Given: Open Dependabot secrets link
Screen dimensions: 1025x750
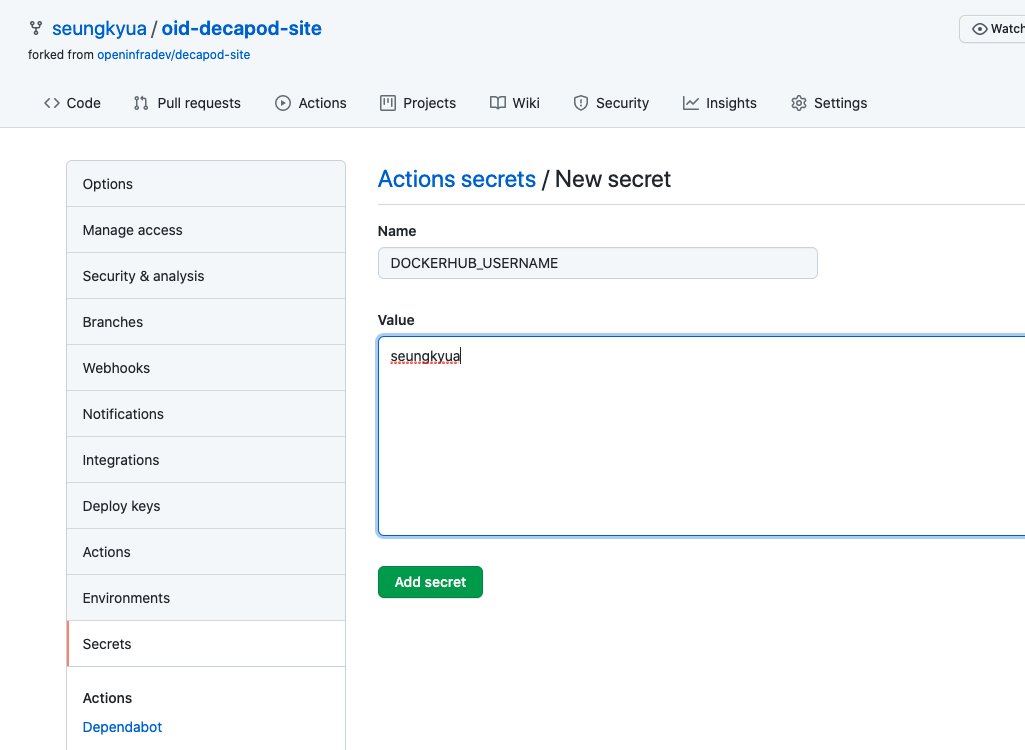Looking at the screenshot, I should tap(122, 727).
